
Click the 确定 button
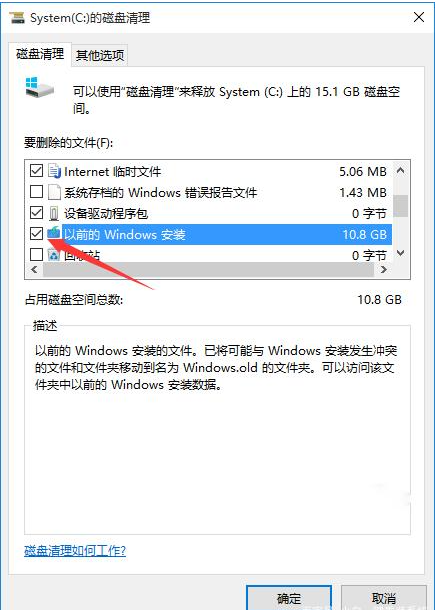coord(289,598)
